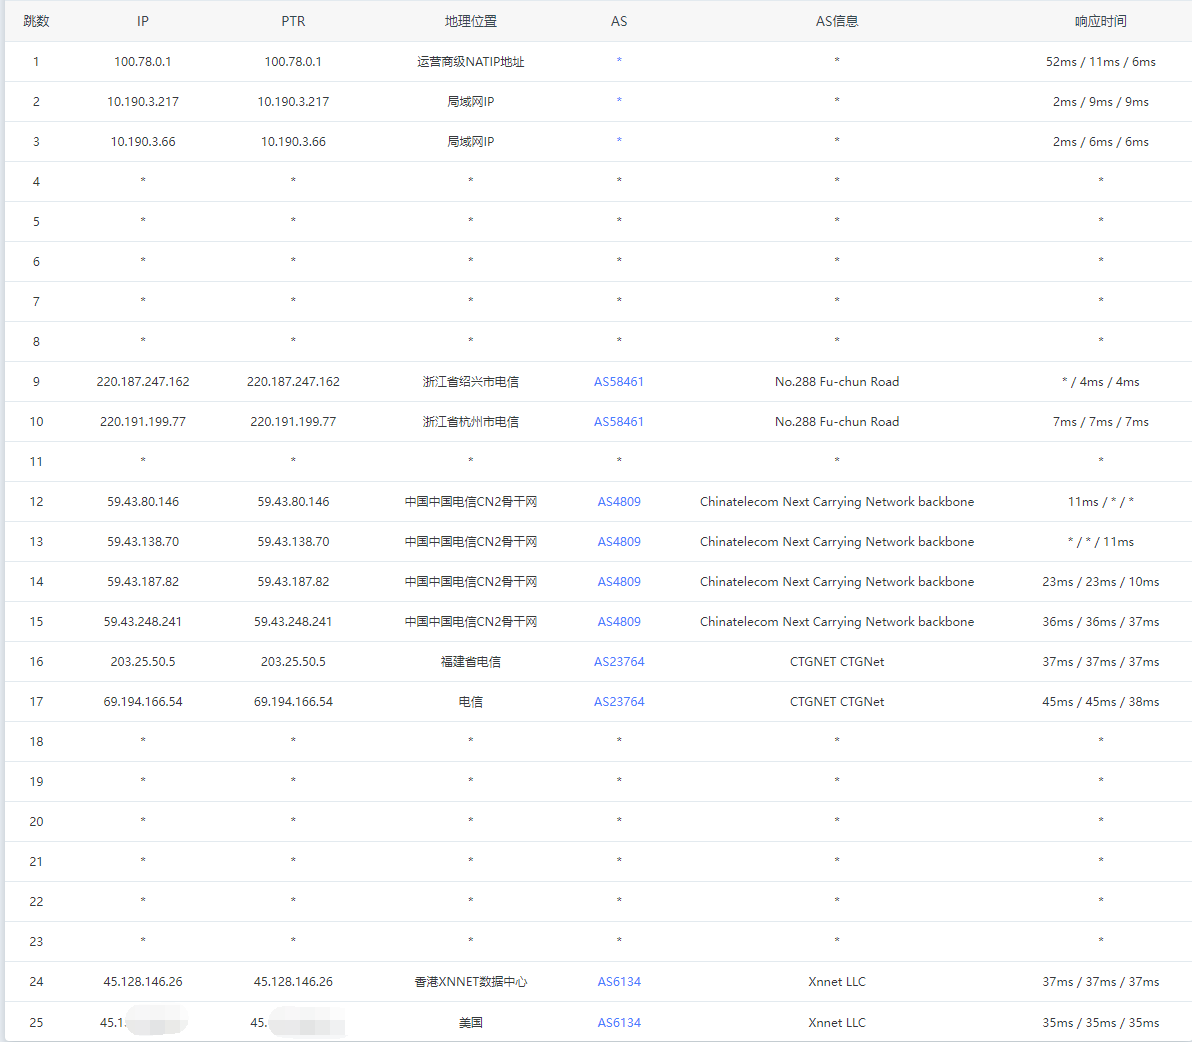Select the PTR cell 59.43.248.241
1192x1042 pixels.
tap(293, 622)
